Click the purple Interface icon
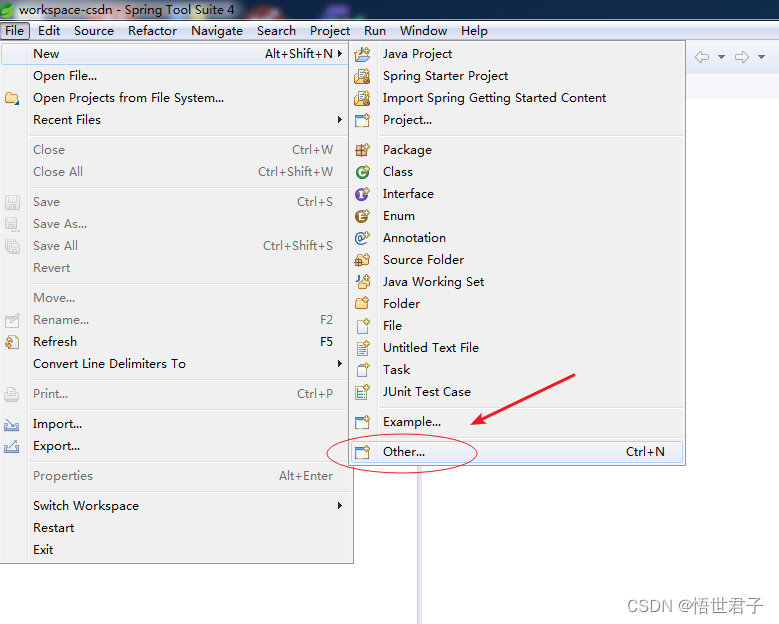This screenshot has height=624, width=779. (x=362, y=194)
